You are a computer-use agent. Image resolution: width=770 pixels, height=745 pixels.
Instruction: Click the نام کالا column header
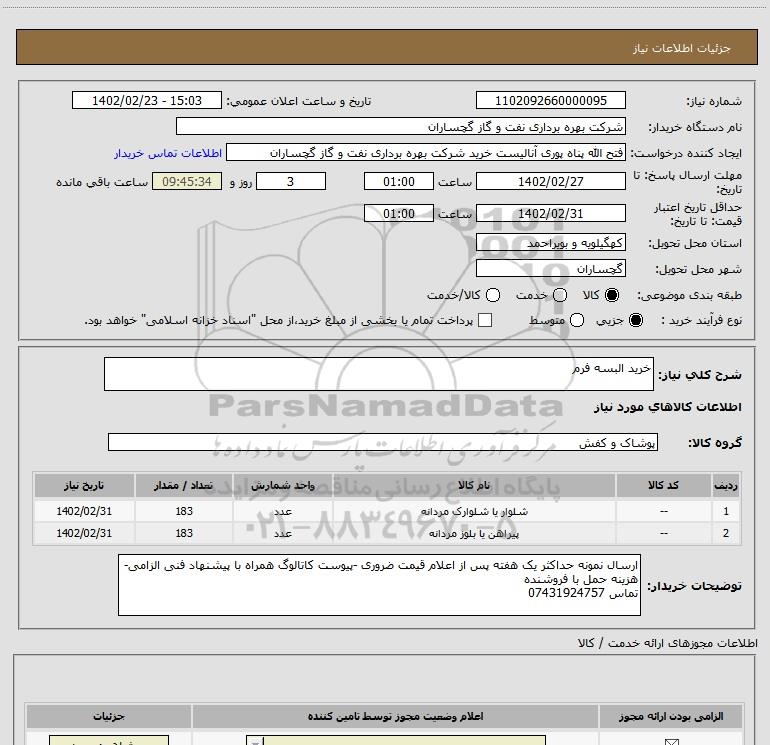(x=474, y=485)
